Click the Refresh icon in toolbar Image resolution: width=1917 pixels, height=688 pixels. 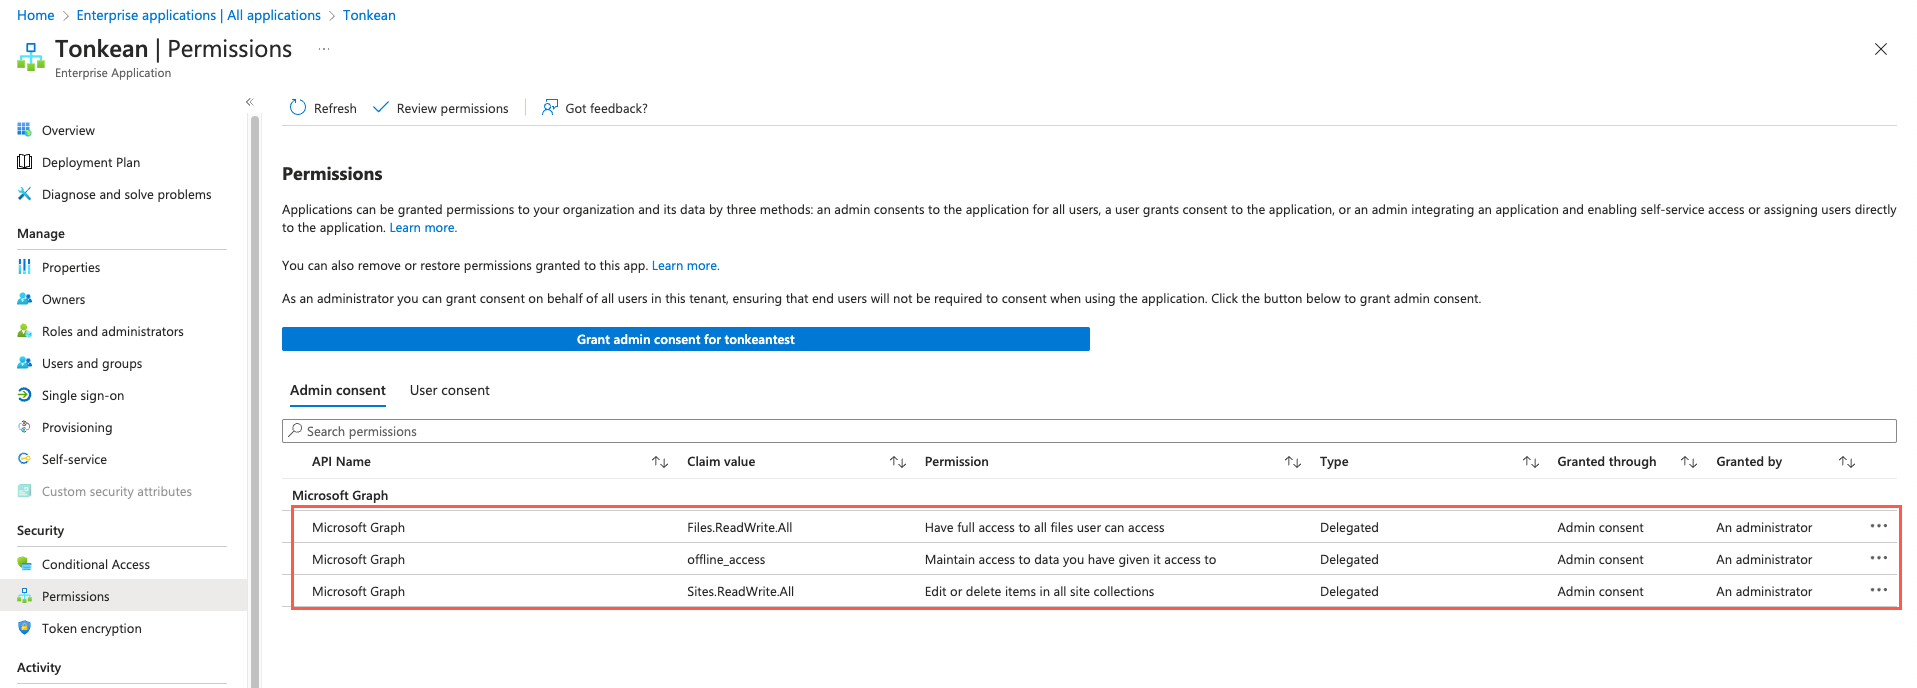click(x=298, y=108)
